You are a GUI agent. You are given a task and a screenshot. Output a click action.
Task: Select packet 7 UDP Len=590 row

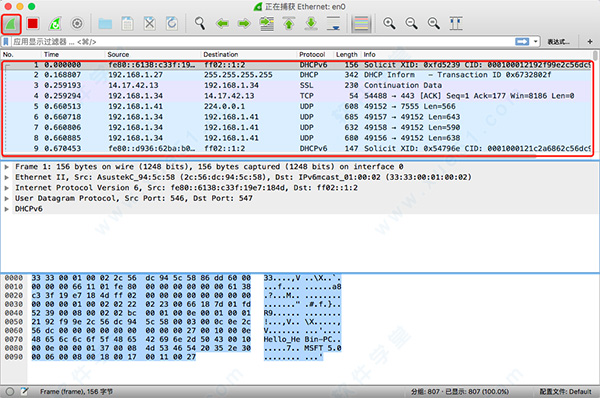(297, 127)
